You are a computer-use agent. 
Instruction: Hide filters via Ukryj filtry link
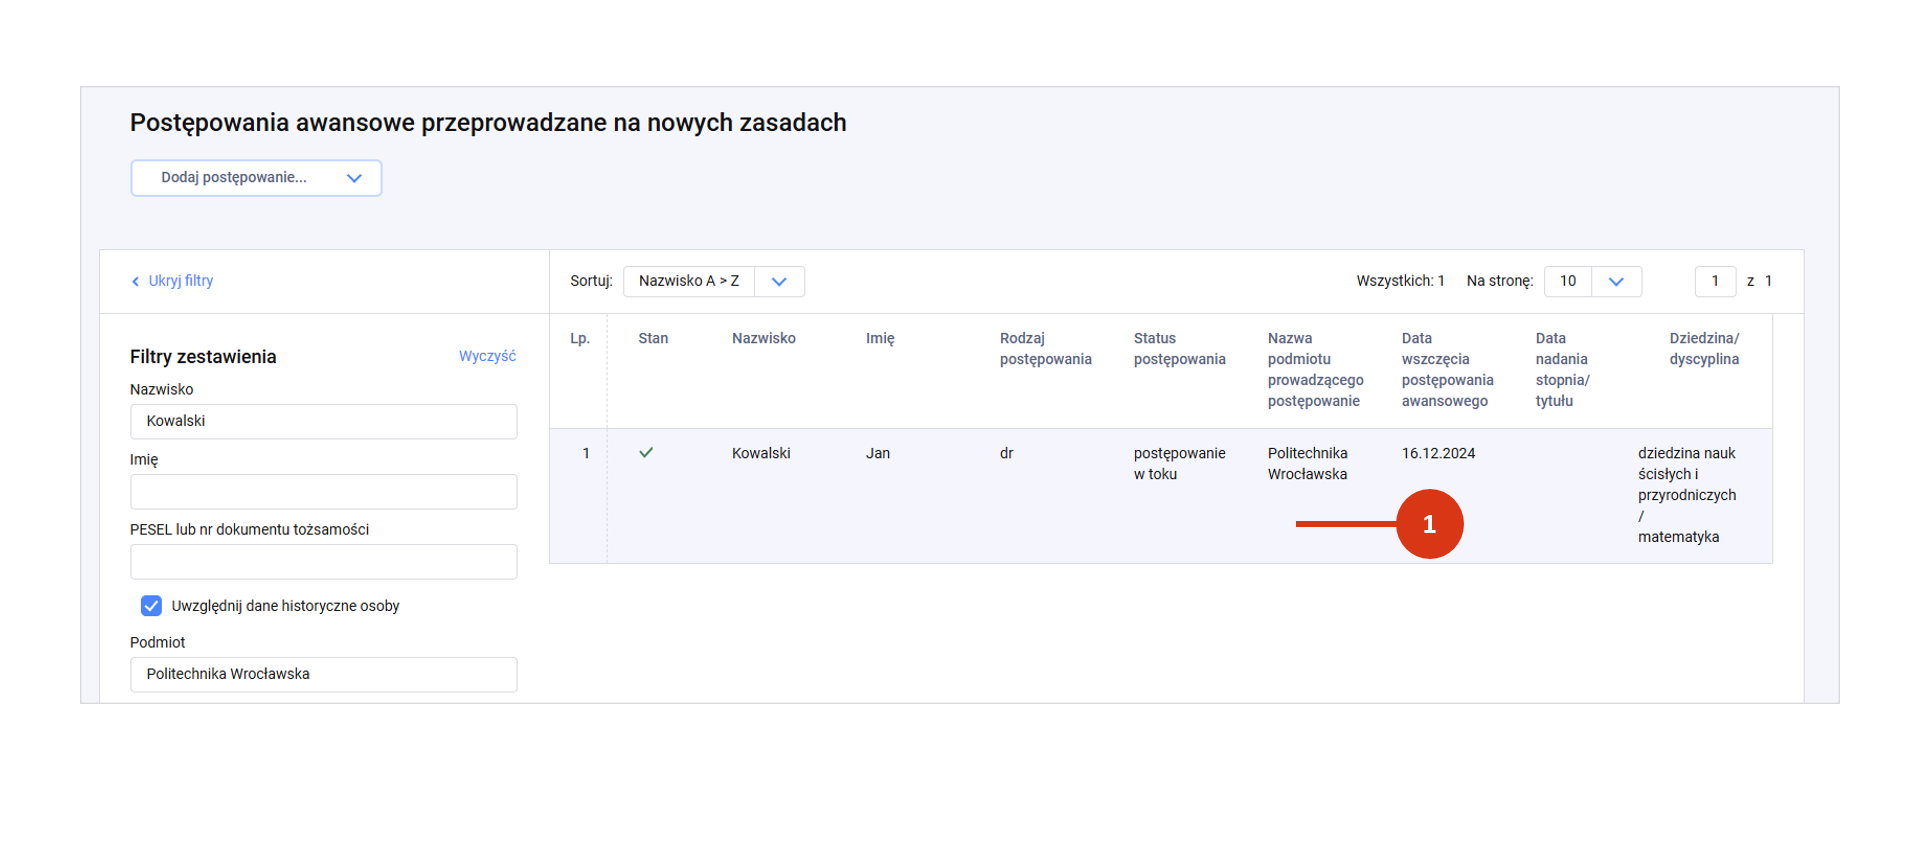tap(180, 281)
